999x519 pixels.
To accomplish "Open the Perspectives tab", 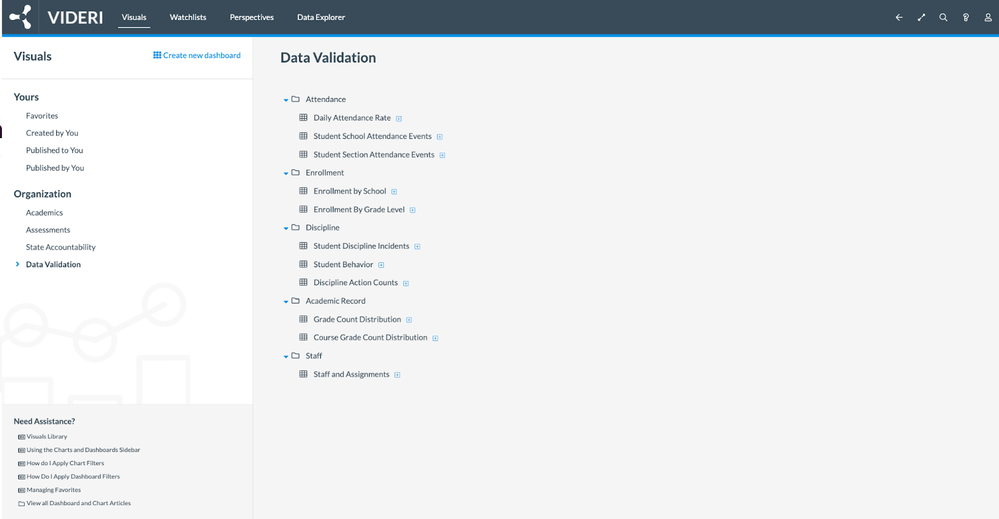I will [252, 17].
